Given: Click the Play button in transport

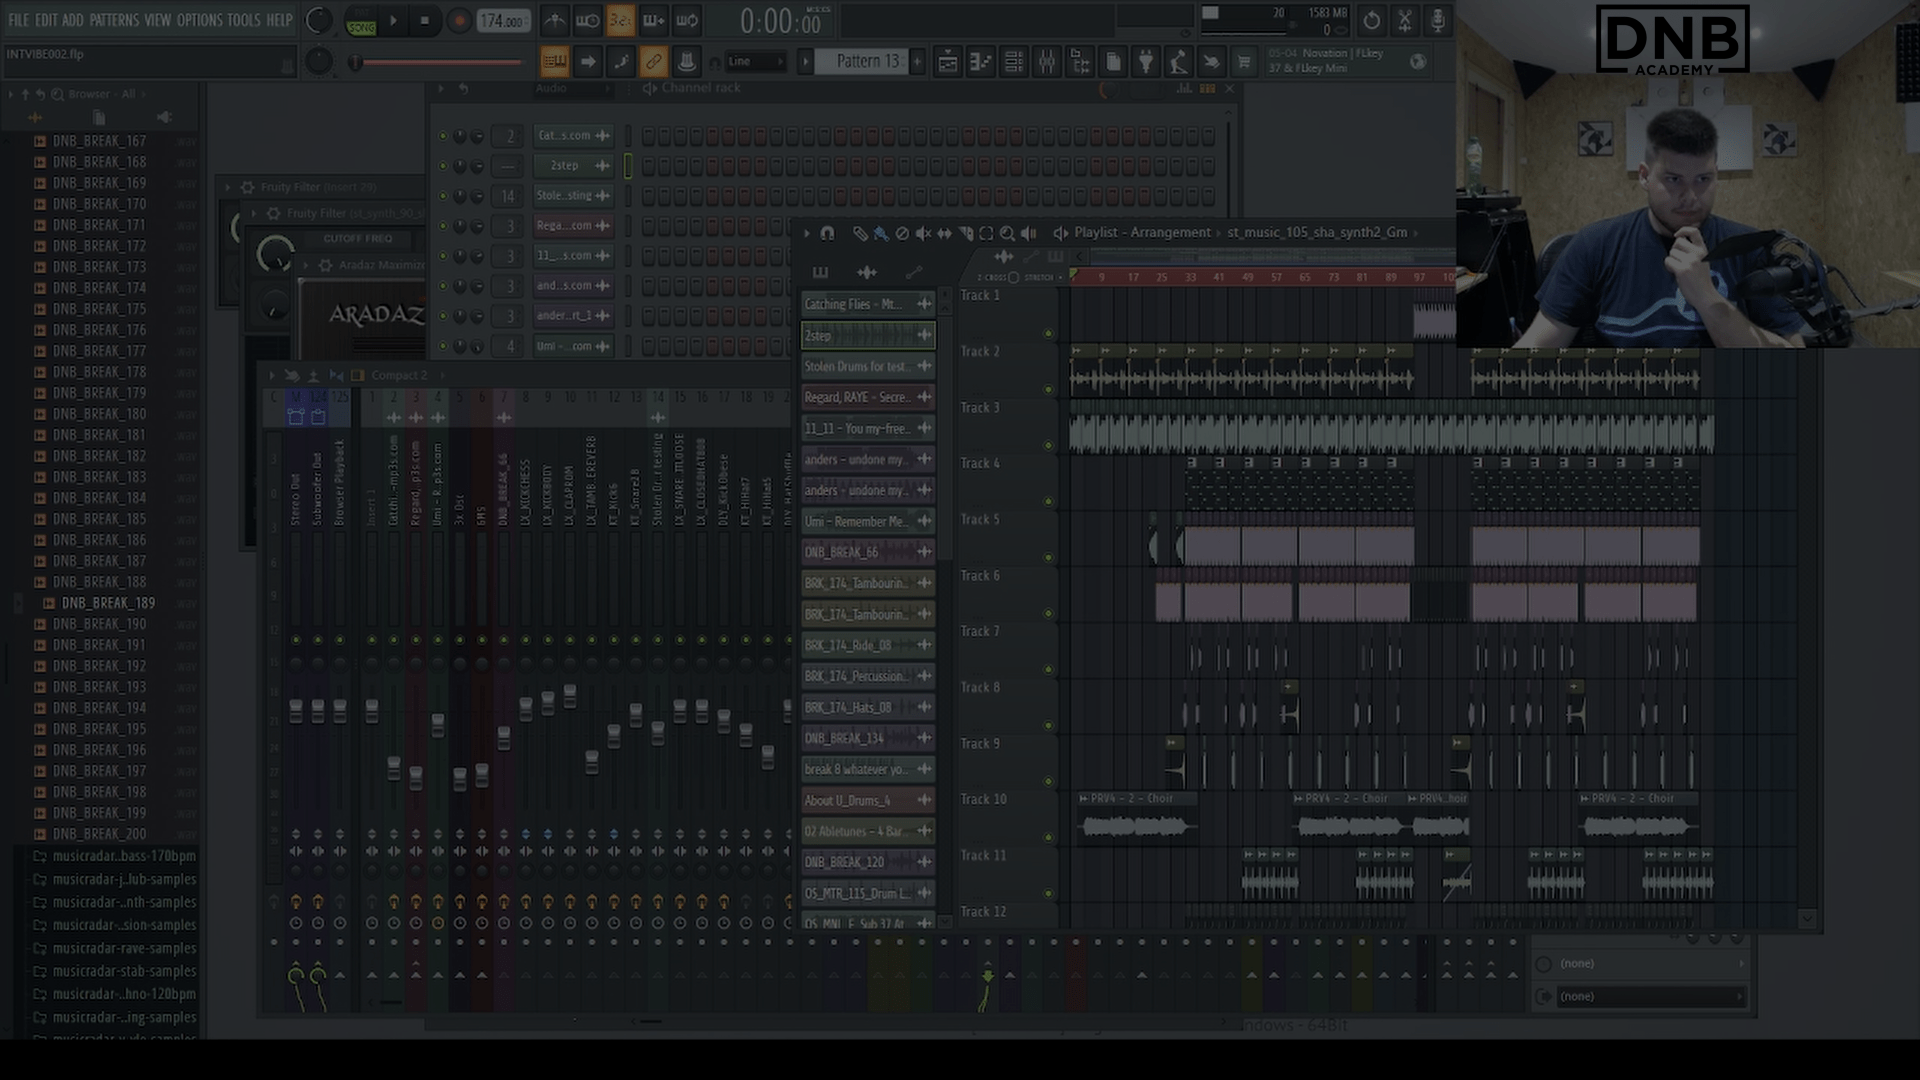Looking at the screenshot, I should [393, 20].
